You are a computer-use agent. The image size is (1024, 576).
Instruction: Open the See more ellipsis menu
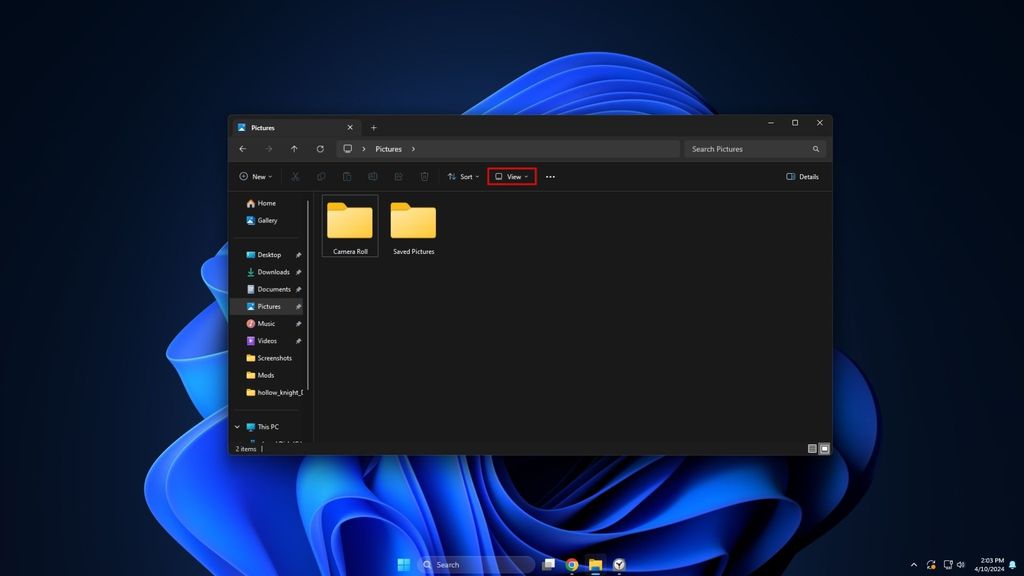click(548, 176)
